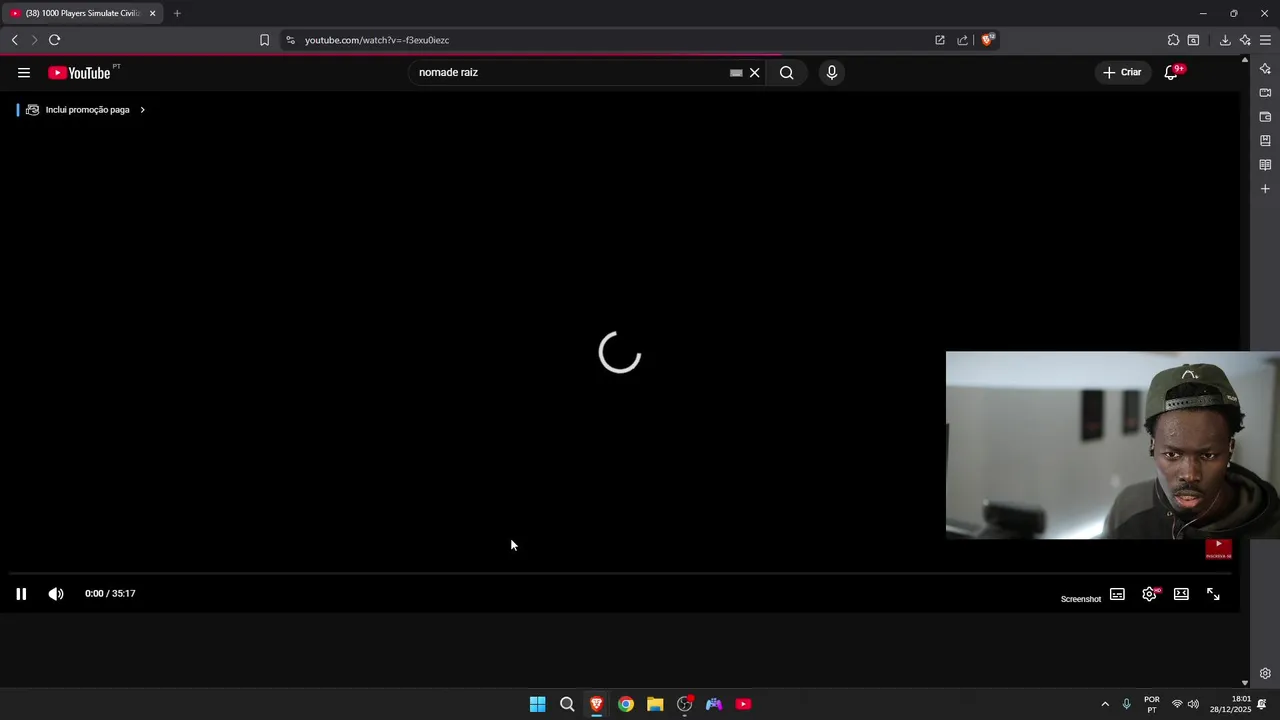The image size is (1280, 720).
Task: Switch the video to full screen
Action: [x=1213, y=594]
